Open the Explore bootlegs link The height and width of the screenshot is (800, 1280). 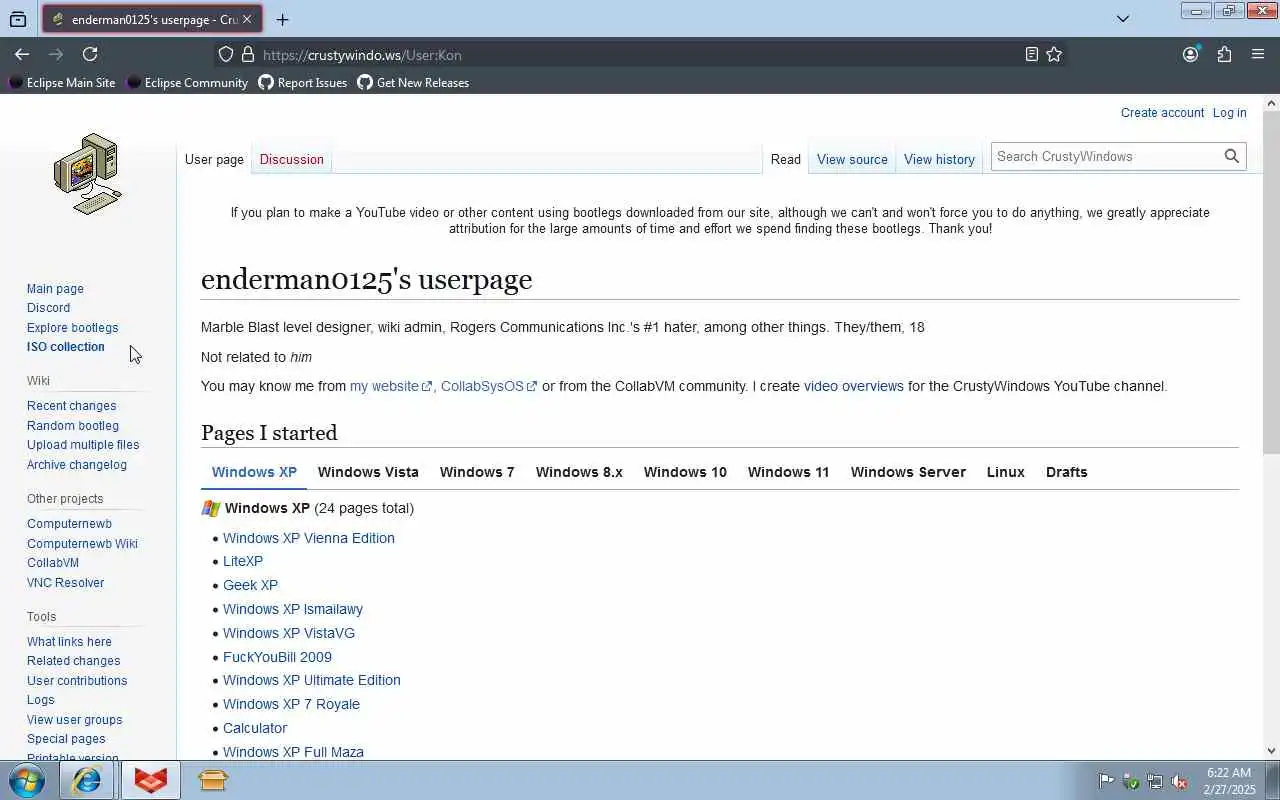72,328
